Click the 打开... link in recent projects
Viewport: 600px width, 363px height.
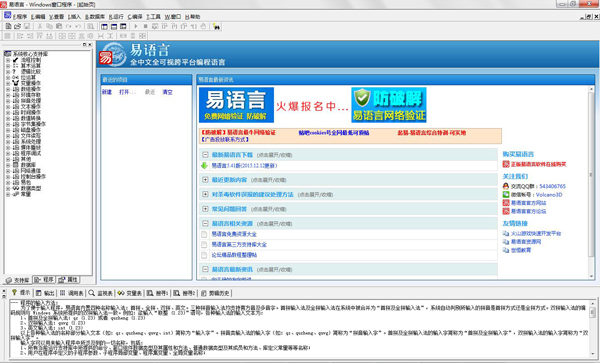coord(127,92)
